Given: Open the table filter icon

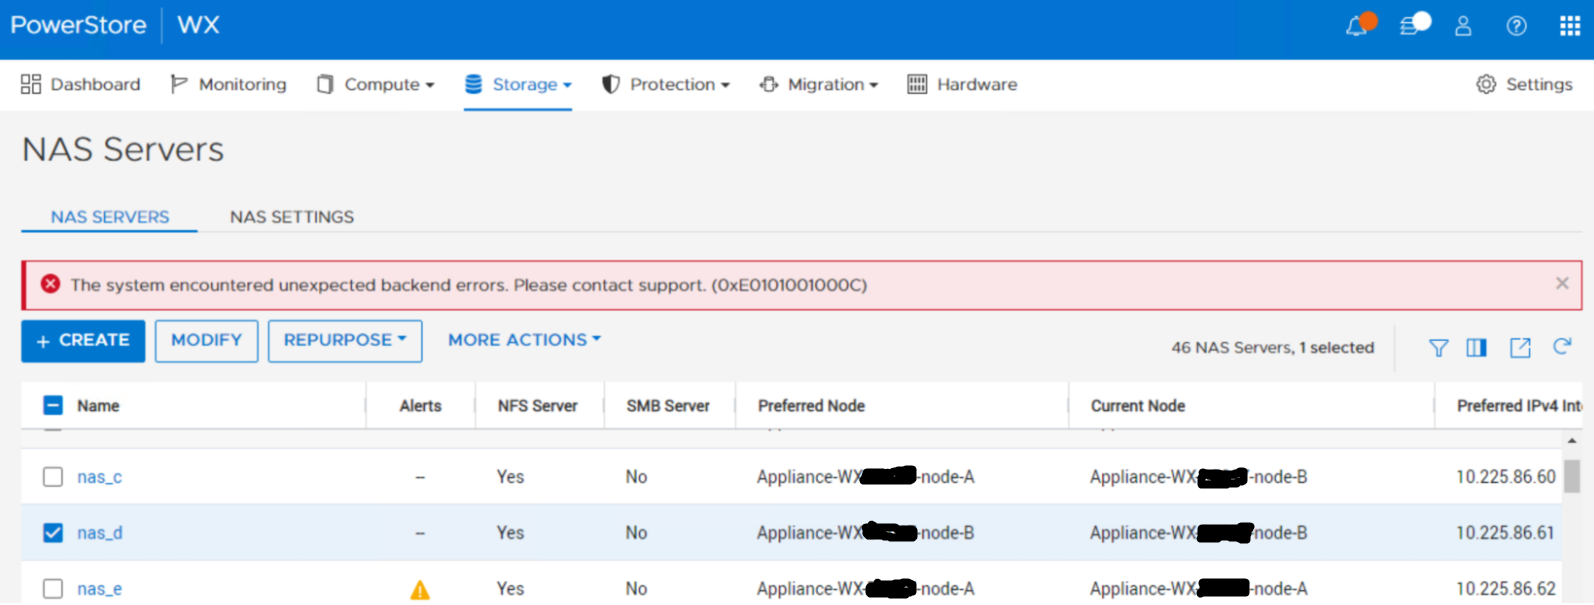Looking at the screenshot, I should (1438, 348).
